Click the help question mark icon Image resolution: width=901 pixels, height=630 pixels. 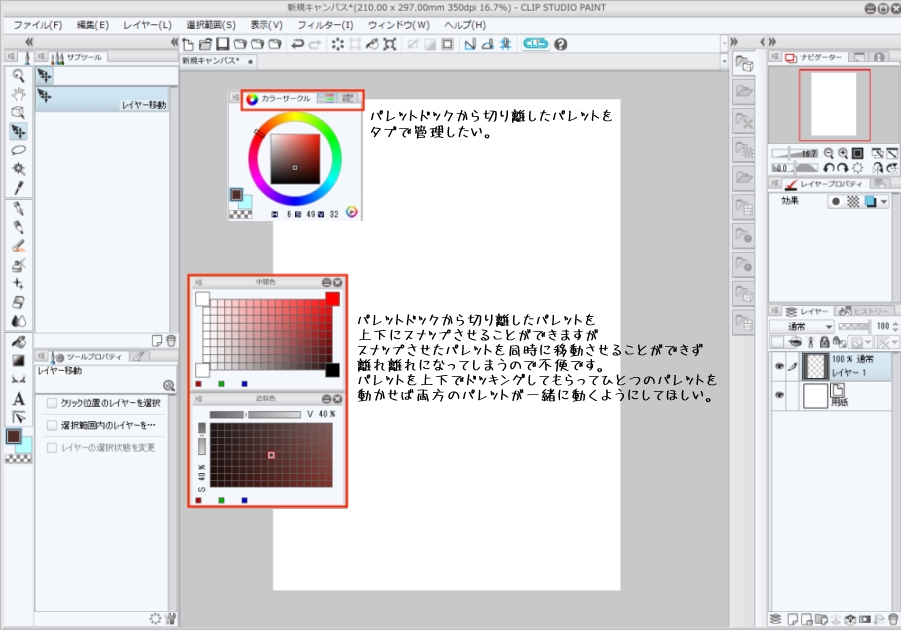pos(561,44)
